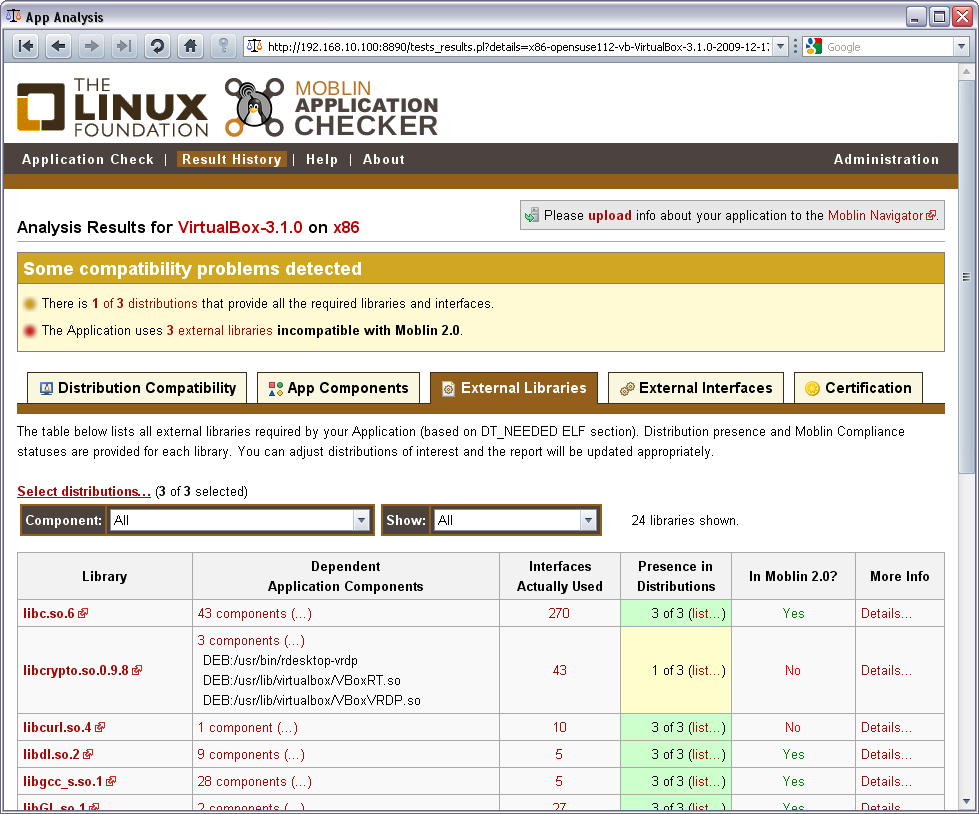Viewport: 979px width, 814px height.
Task: Open distribution list for libcrypto row
Action: tap(707, 670)
